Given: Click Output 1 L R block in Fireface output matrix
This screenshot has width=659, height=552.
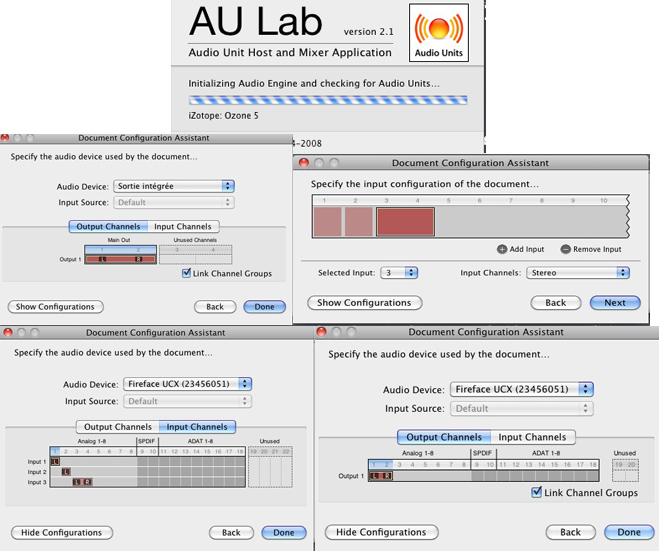Looking at the screenshot, I should point(381,476).
